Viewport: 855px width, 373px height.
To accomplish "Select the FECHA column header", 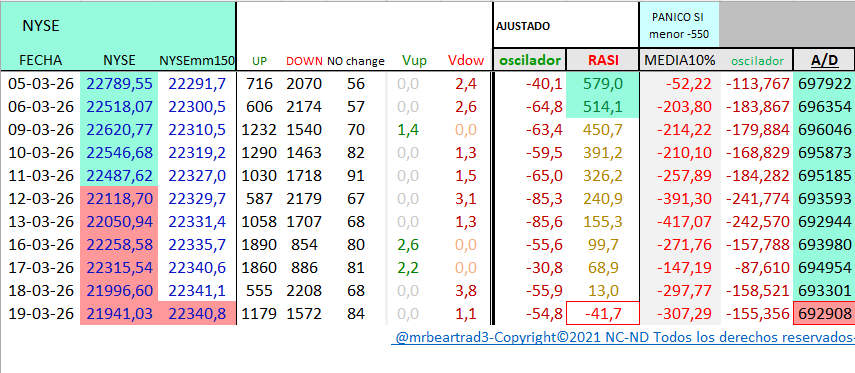I will coord(41,60).
